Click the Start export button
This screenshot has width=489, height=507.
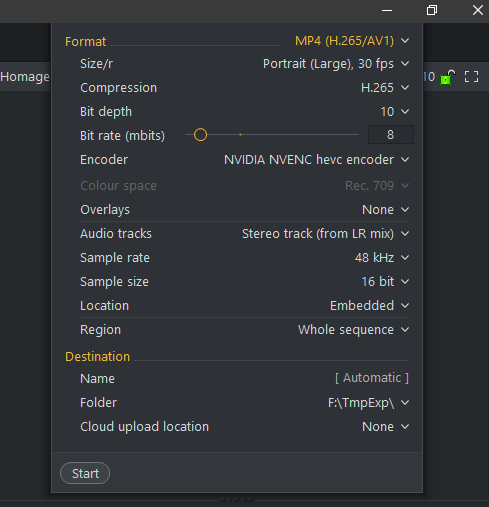[85, 473]
